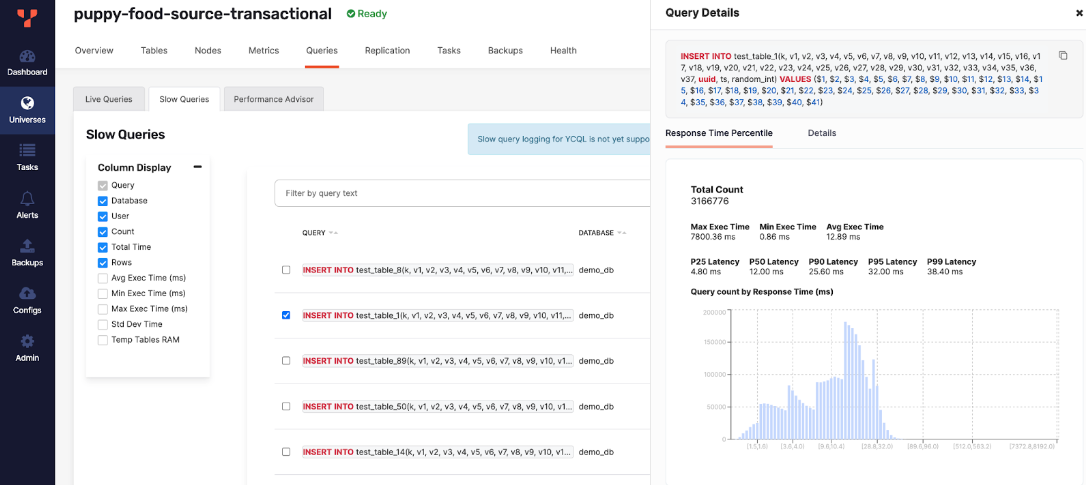This screenshot has width=1086, height=485.
Task: Select the Universes globe icon
Action: [x=27, y=104]
